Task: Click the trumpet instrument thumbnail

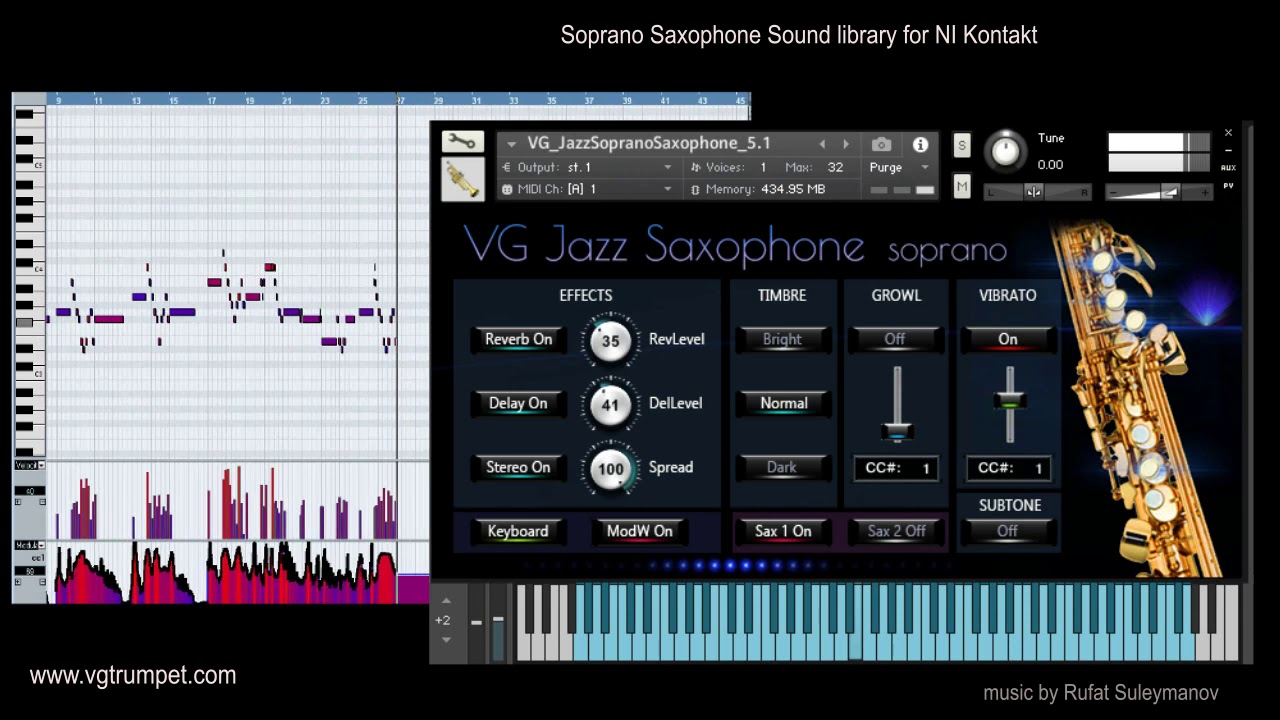Action: [462, 179]
